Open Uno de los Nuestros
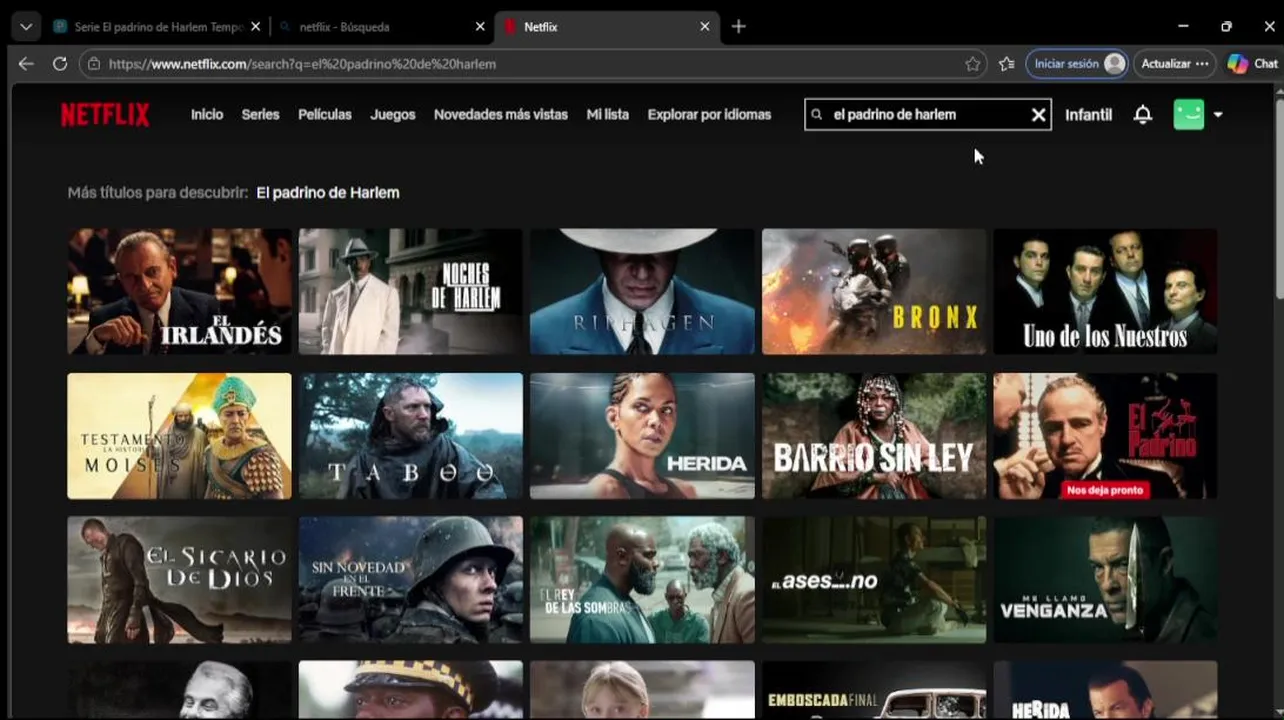1284x720 pixels. pyautogui.click(x=1105, y=291)
